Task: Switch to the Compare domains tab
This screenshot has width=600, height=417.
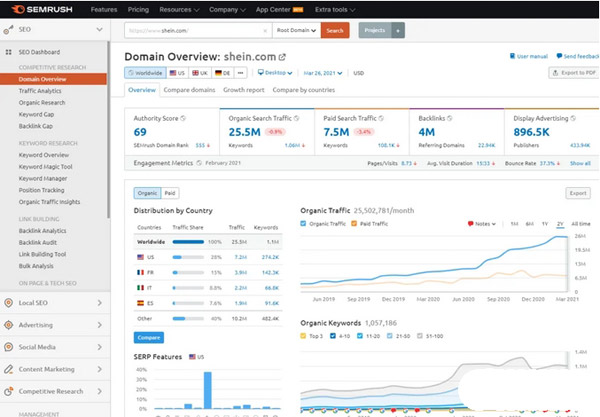Action: click(190, 90)
